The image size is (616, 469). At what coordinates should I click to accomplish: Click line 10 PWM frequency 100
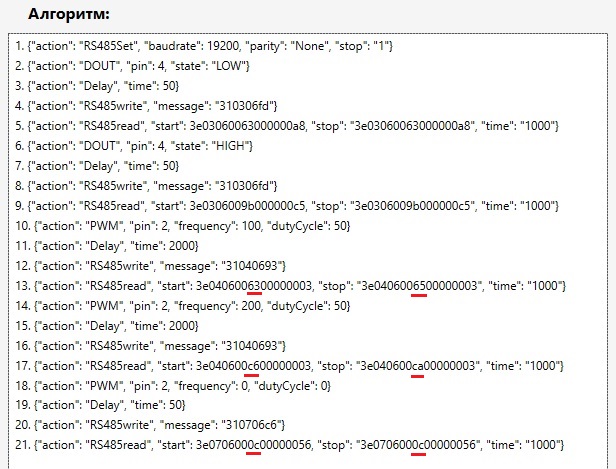[184, 225]
